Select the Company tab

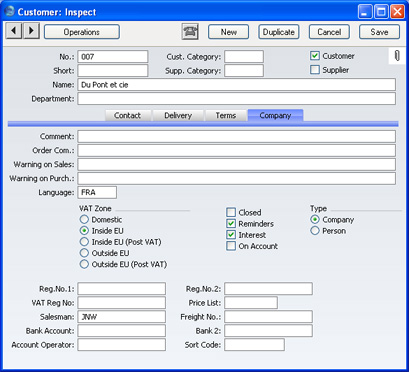pyautogui.click(x=275, y=115)
